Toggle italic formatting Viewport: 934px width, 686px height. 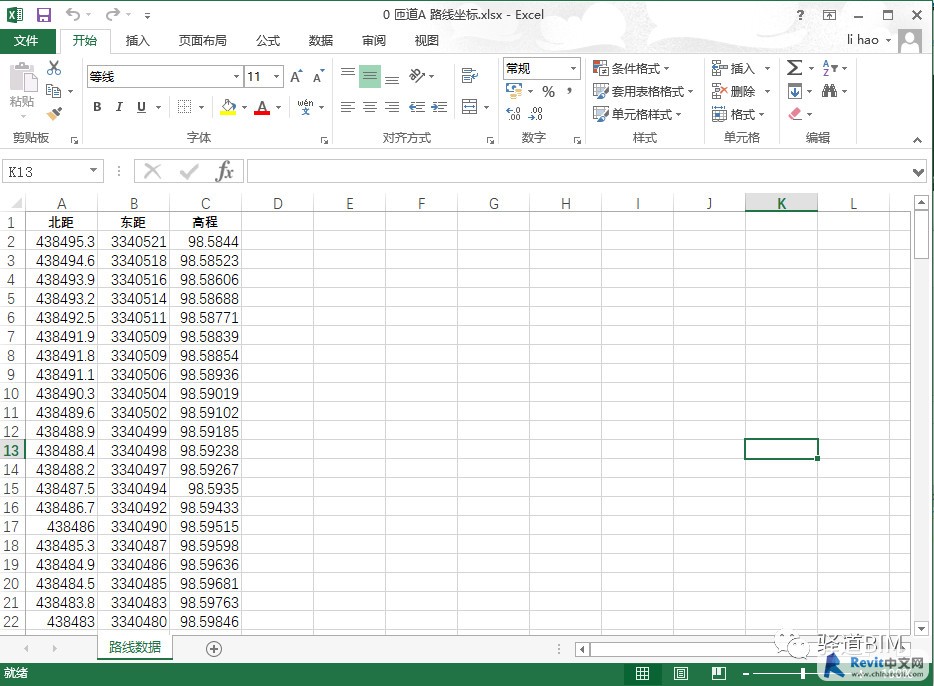coord(119,107)
